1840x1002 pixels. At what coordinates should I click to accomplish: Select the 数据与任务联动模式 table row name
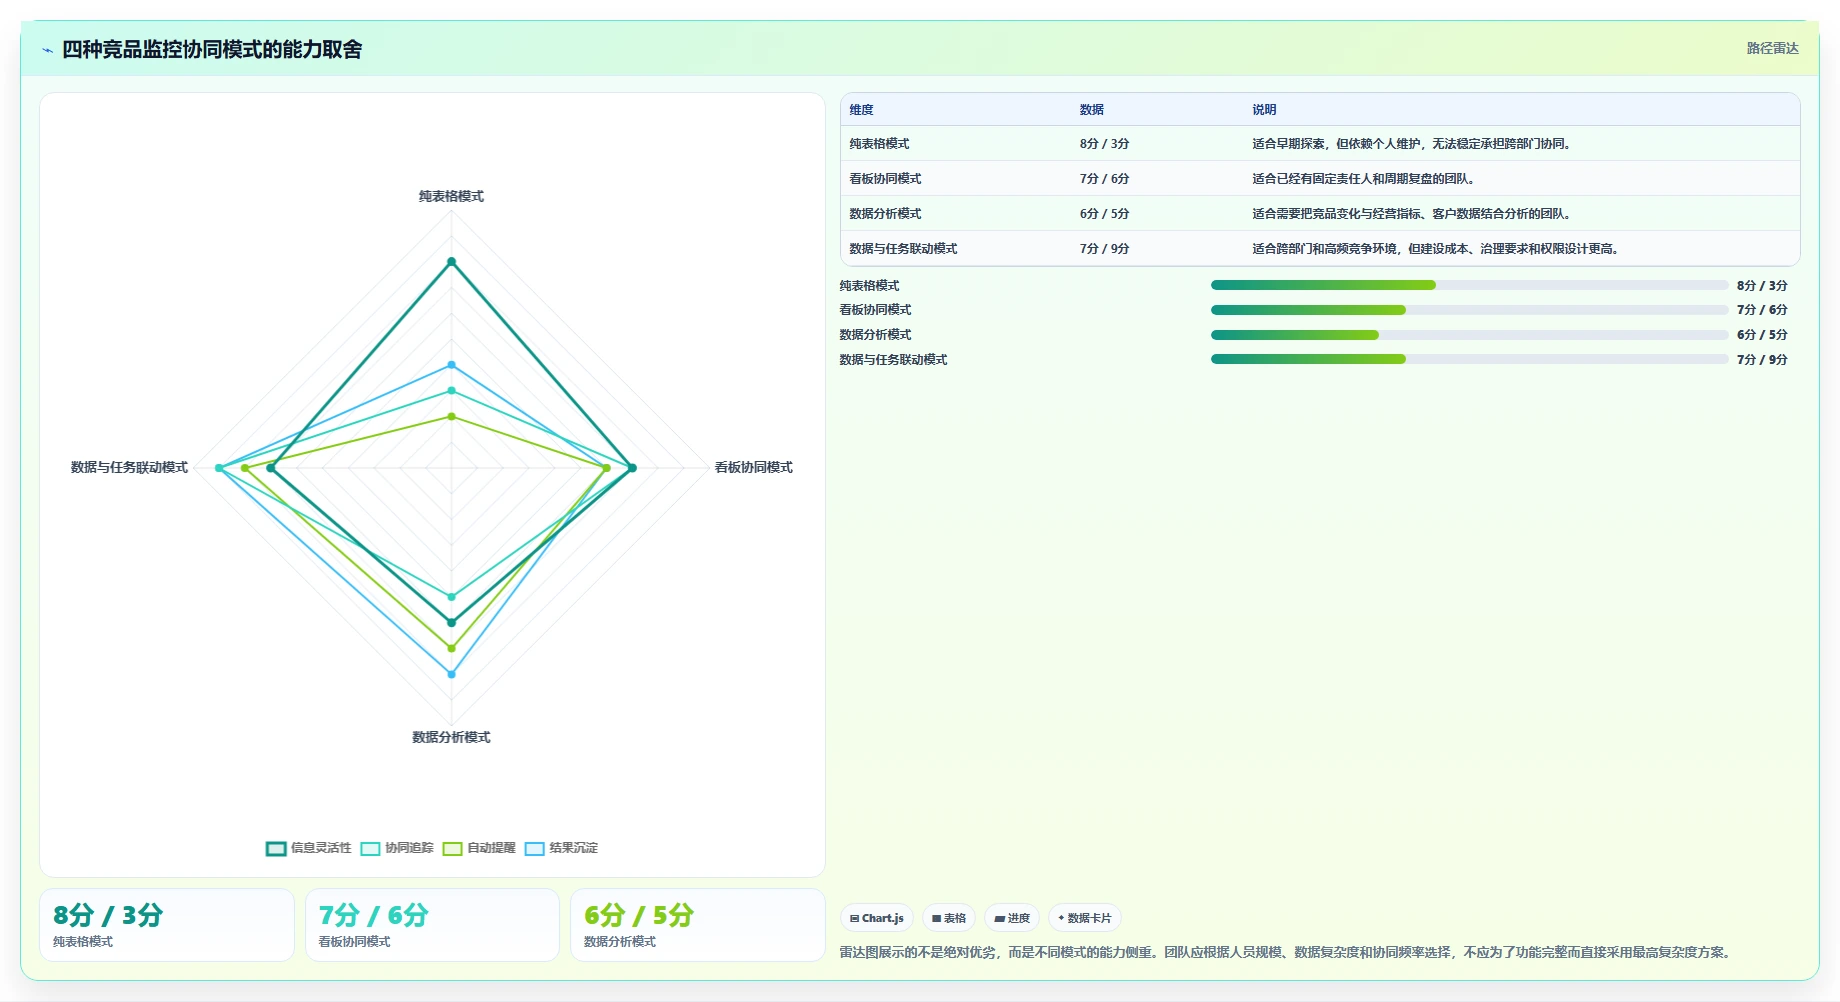904,249
